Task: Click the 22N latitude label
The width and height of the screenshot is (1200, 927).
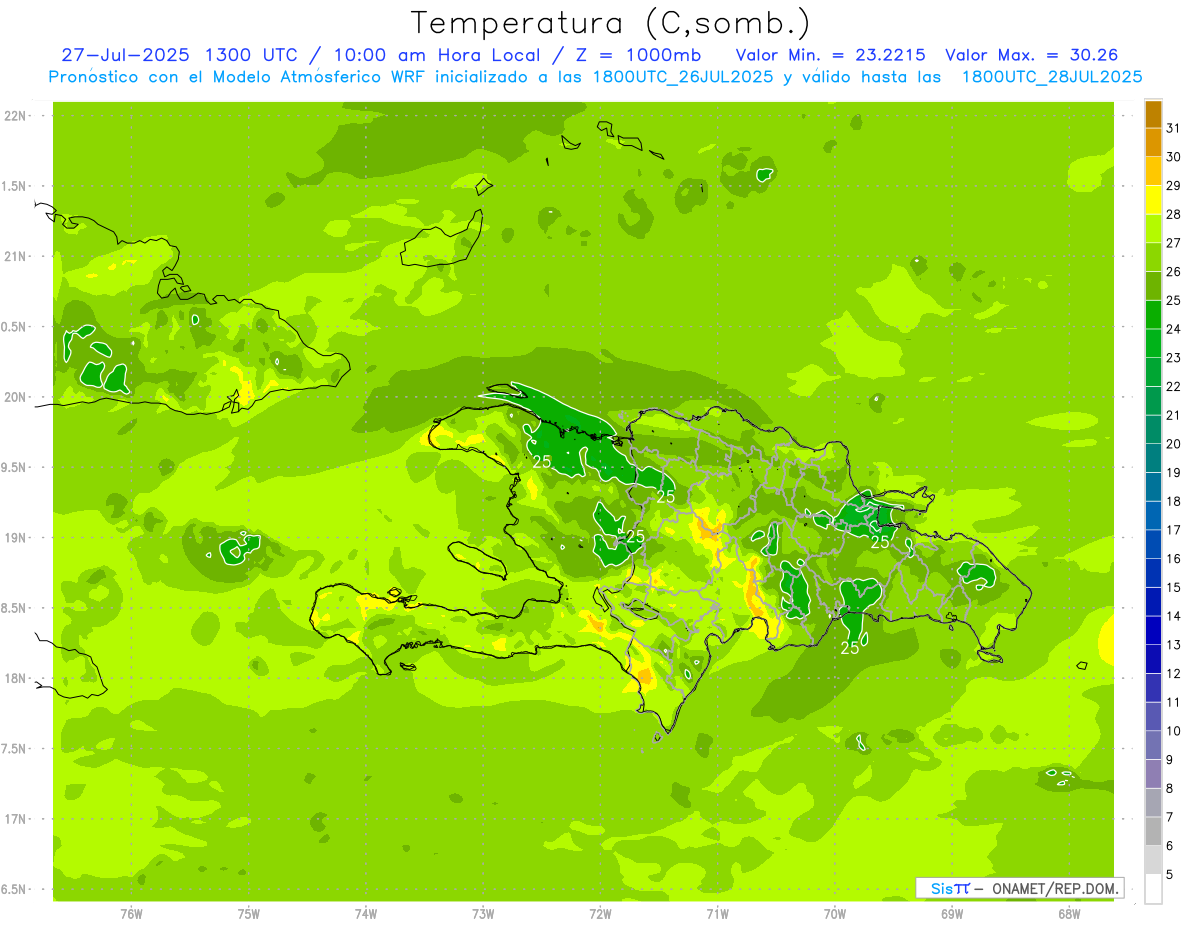Action: 16,116
